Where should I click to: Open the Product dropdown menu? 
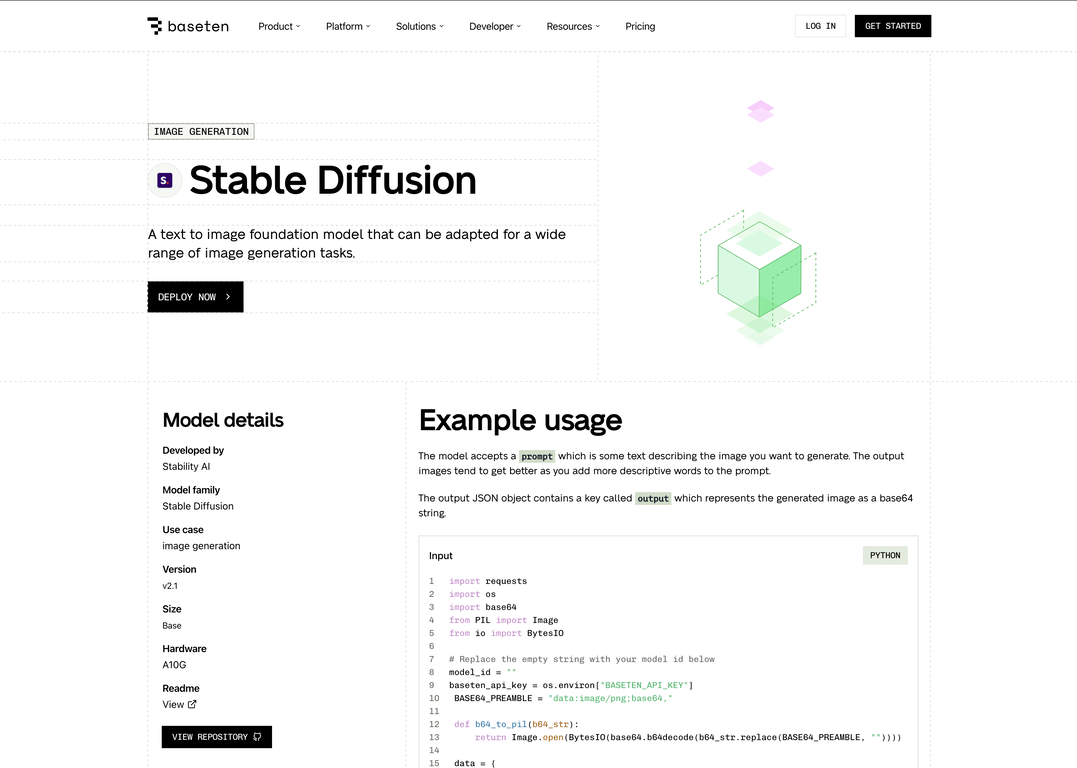(279, 26)
